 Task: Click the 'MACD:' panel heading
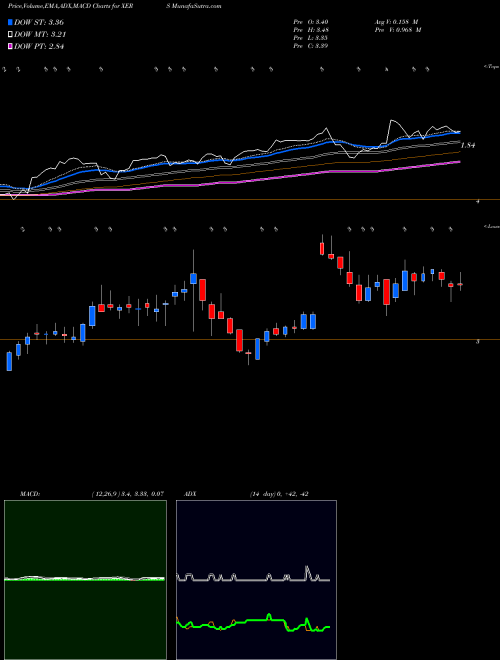(x=29, y=494)
